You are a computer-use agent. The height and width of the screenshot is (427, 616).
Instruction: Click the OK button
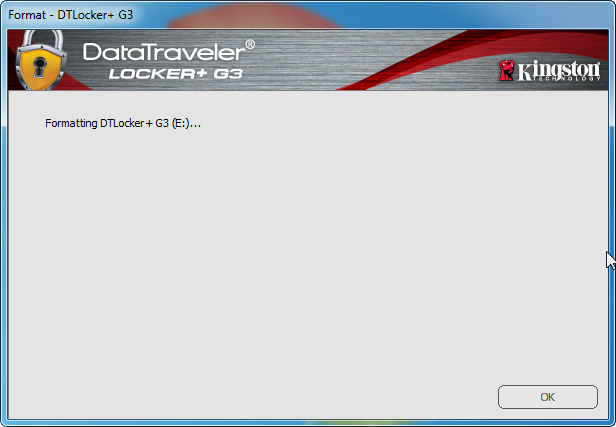(x=548, y=397)
